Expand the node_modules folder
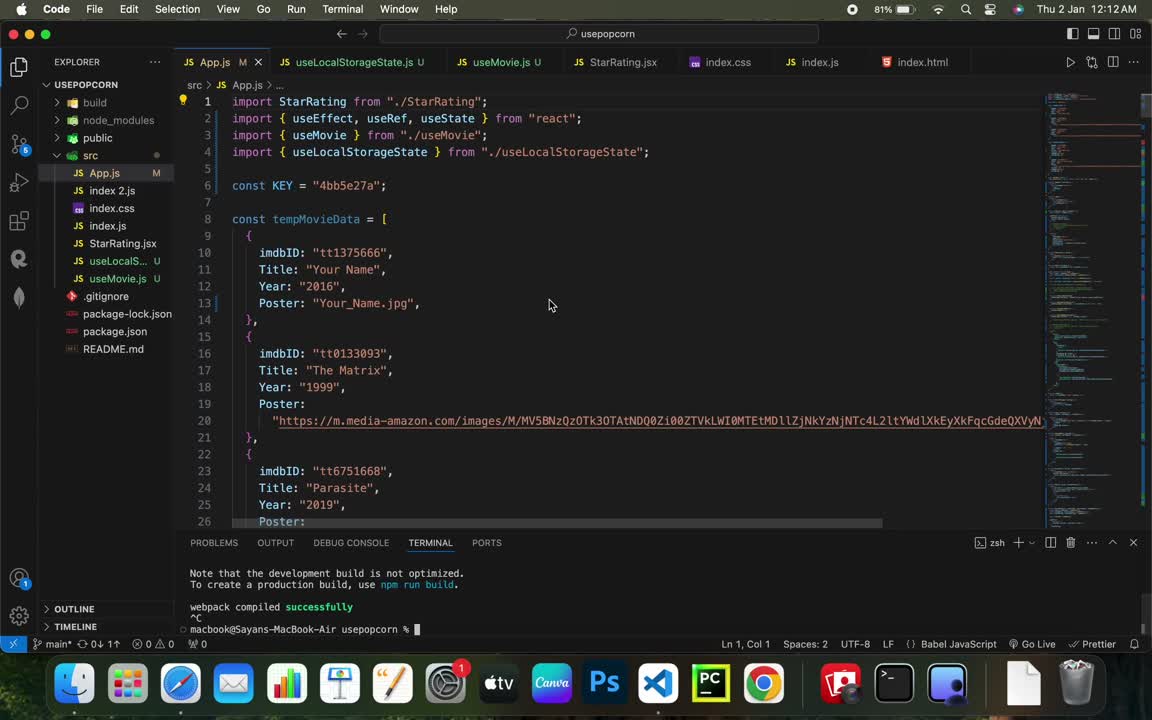Image resolution: width=1152 pixels, height=720 pixels. 106,120
